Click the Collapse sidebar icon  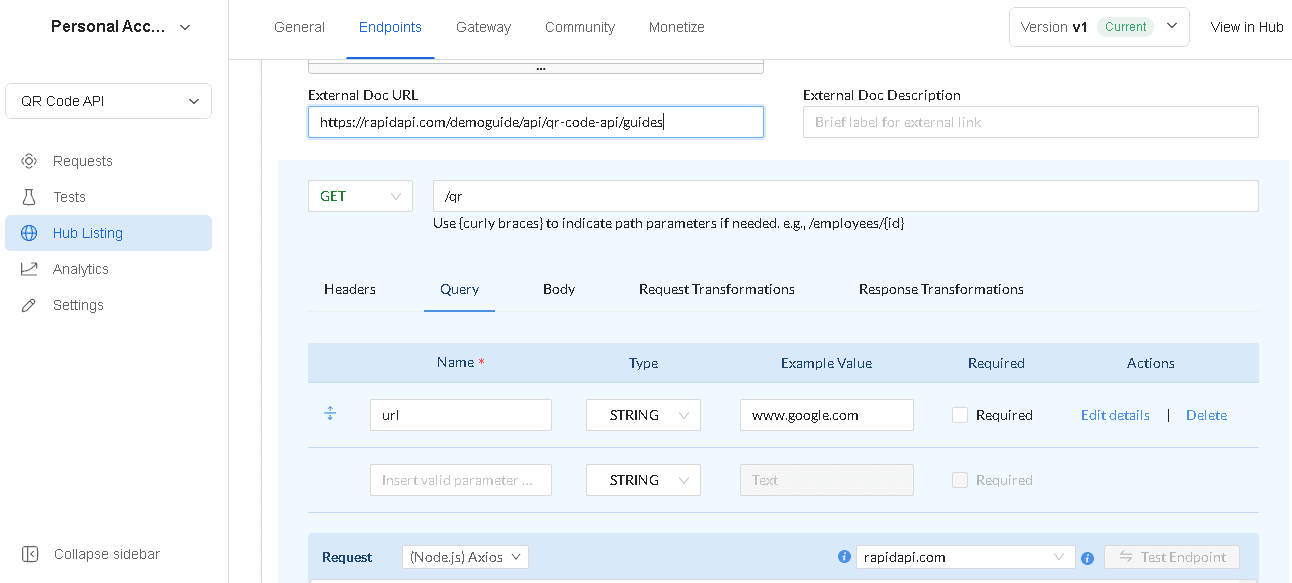pyautogui.click(x=30, y=554)
